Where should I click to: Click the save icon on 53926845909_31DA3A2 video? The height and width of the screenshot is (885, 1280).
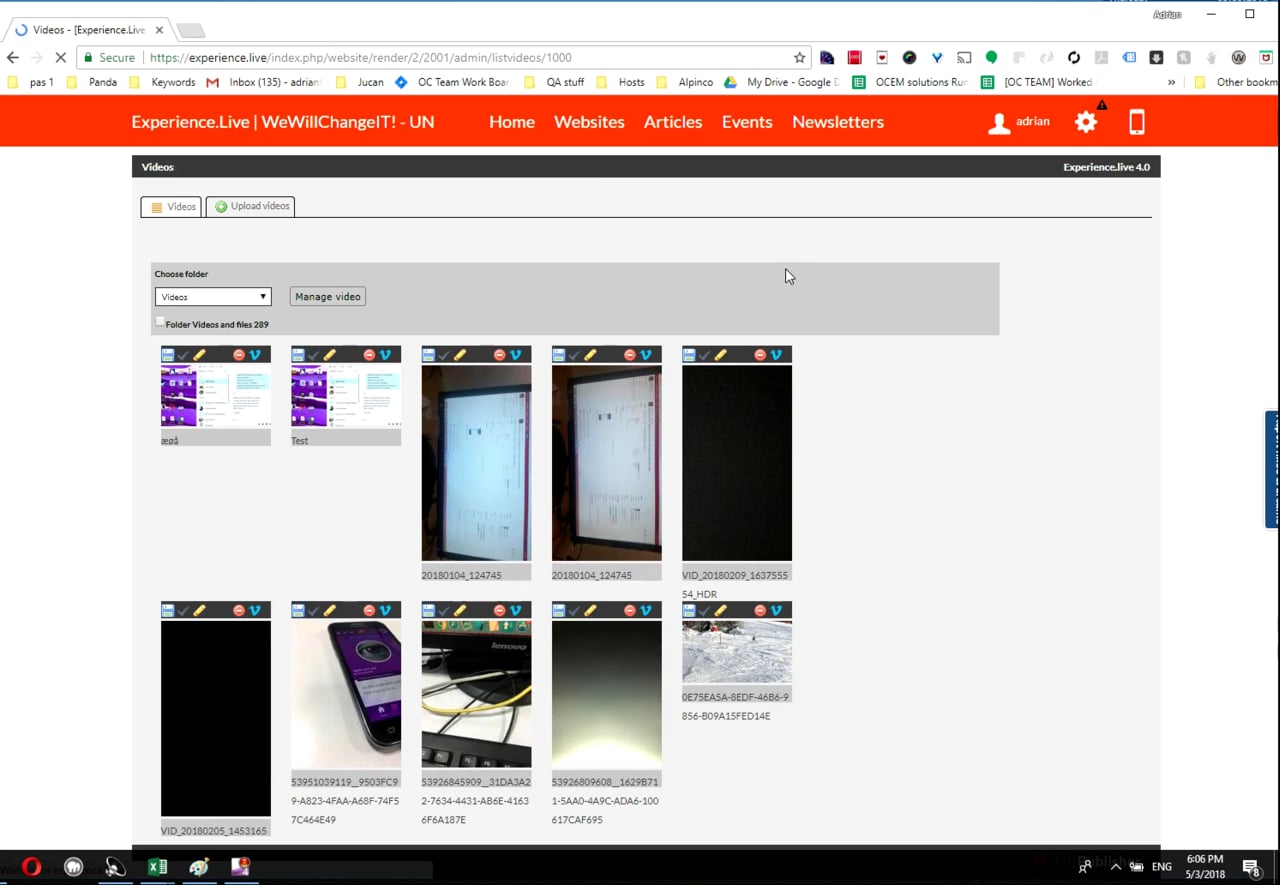tap(428, 610)
